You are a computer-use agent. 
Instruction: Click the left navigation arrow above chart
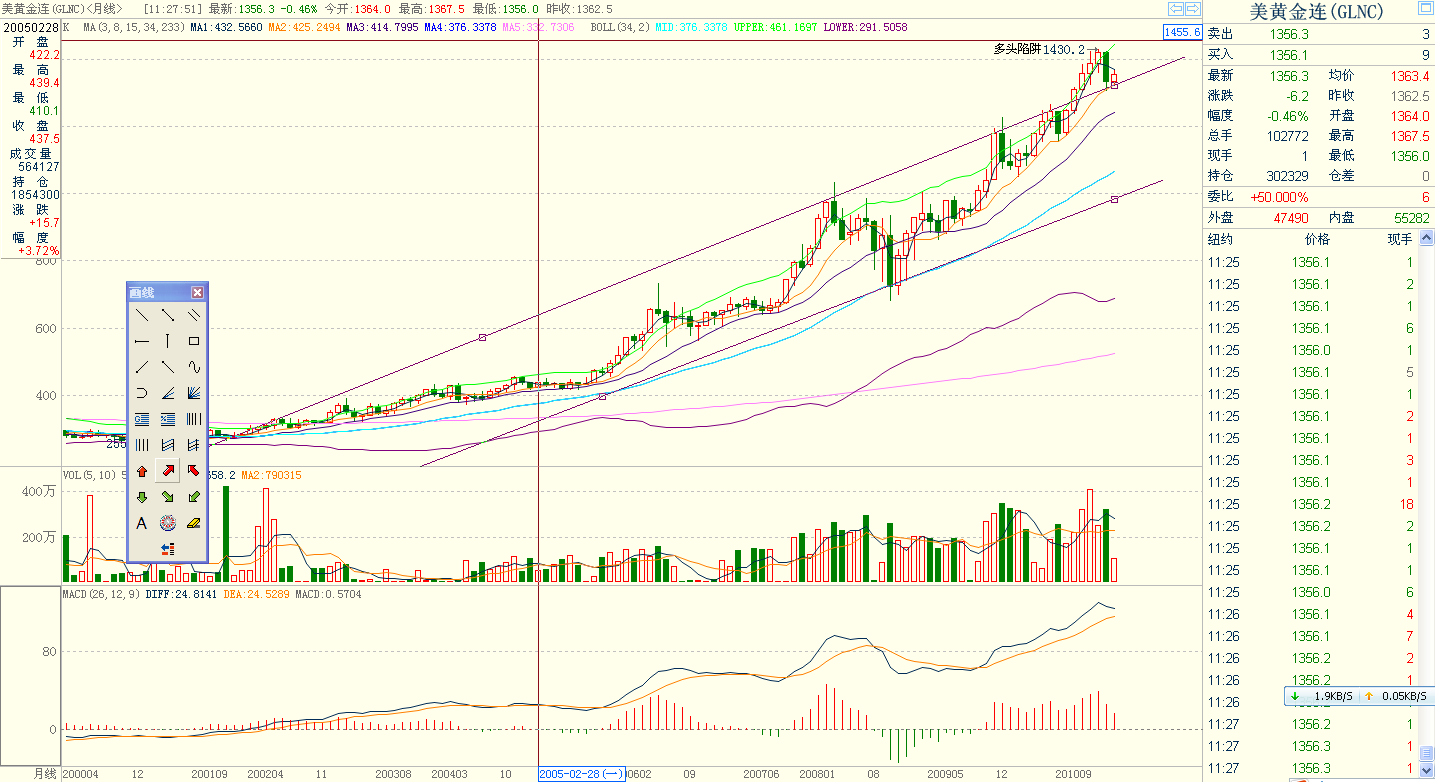pos(1176,9)
